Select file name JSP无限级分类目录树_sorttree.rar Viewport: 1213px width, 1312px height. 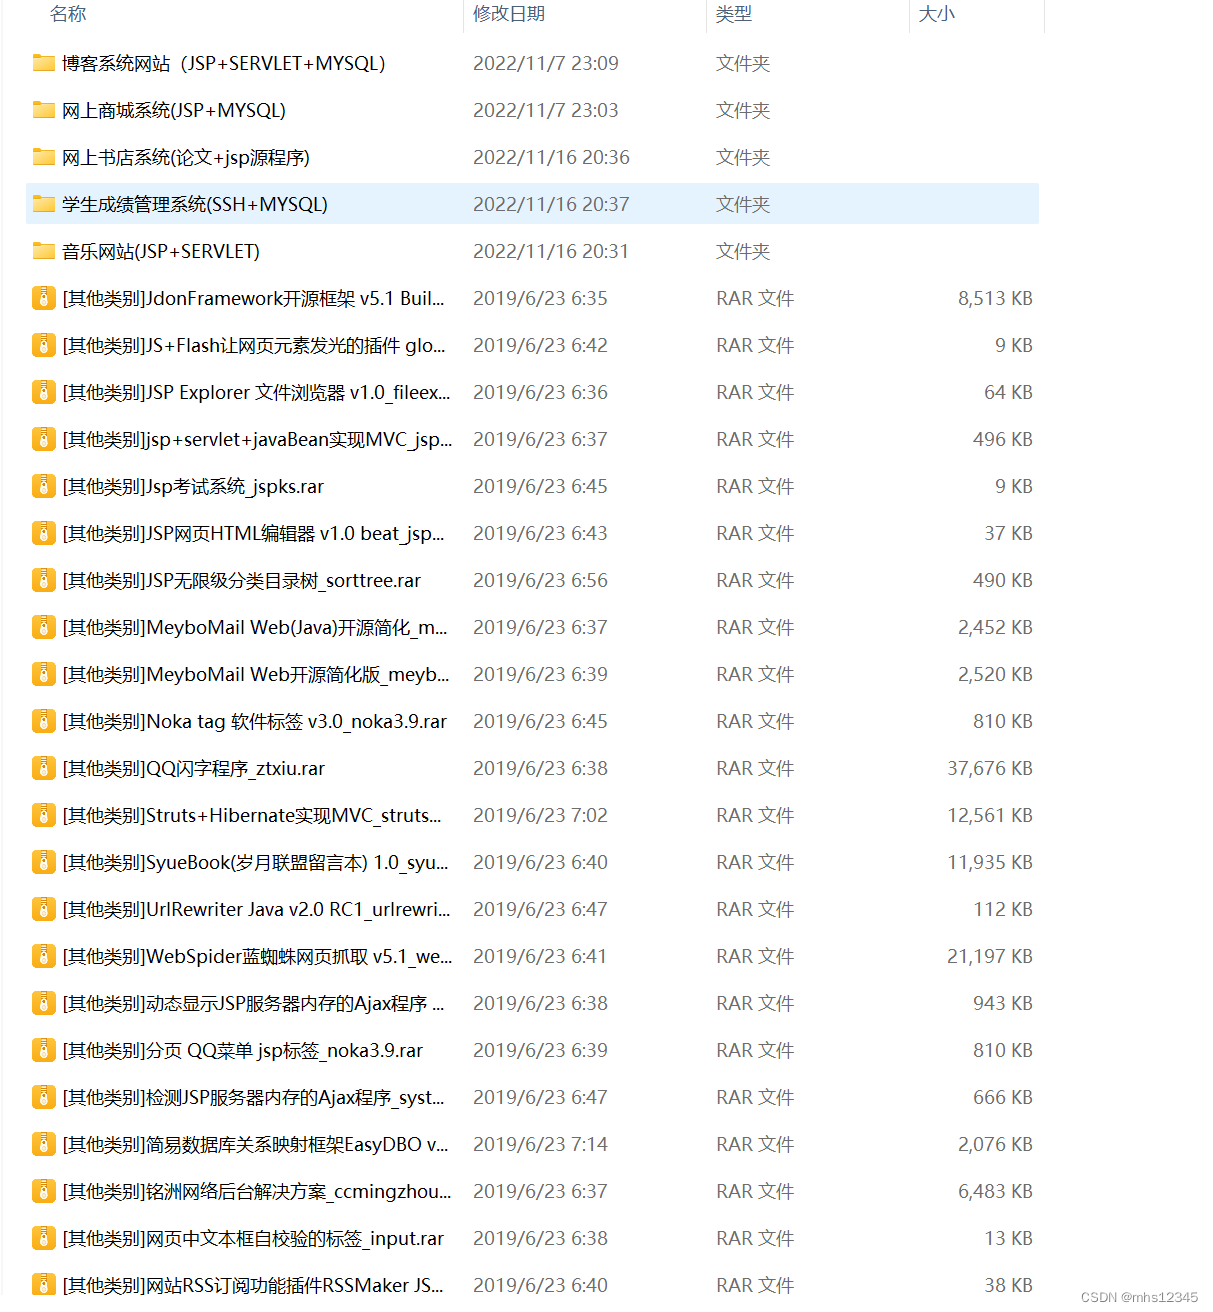pyautogui.click(x=241, y=580)
